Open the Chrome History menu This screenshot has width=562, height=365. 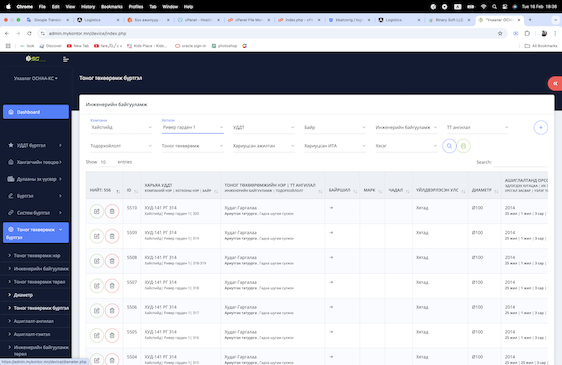[88, 6]
